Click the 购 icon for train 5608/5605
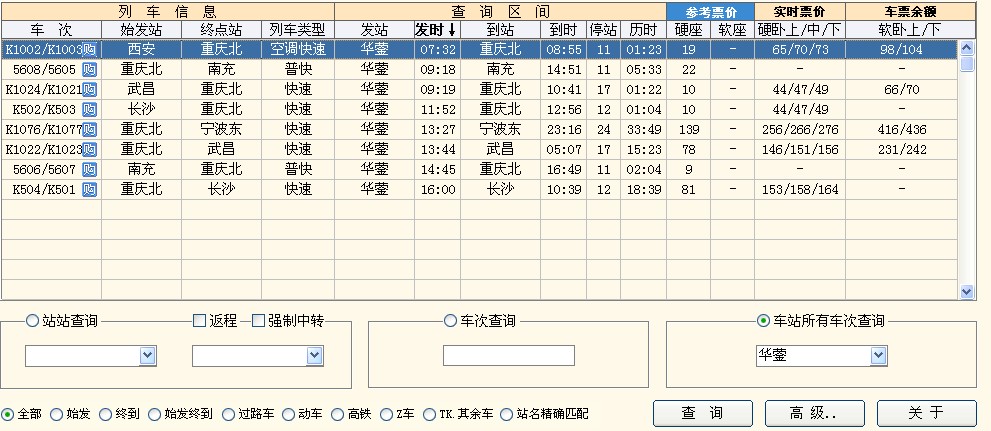The width and height of the screenshot is (991, 431). (90, 70)
